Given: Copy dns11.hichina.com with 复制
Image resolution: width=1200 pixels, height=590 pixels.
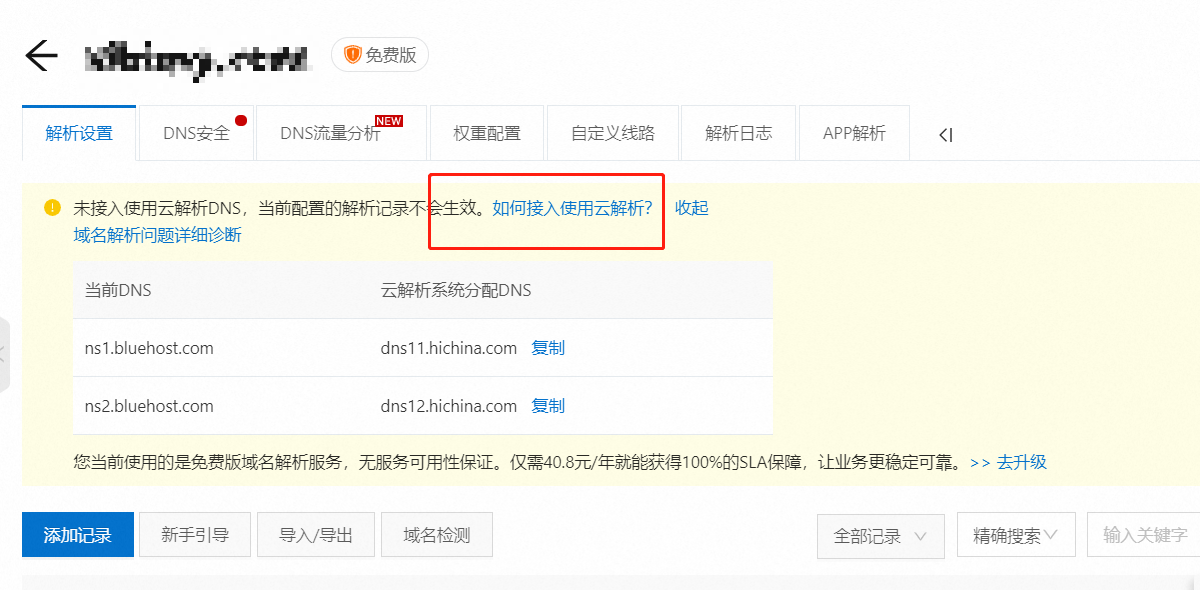Looking at the screenshot, I should pos(548,348).
